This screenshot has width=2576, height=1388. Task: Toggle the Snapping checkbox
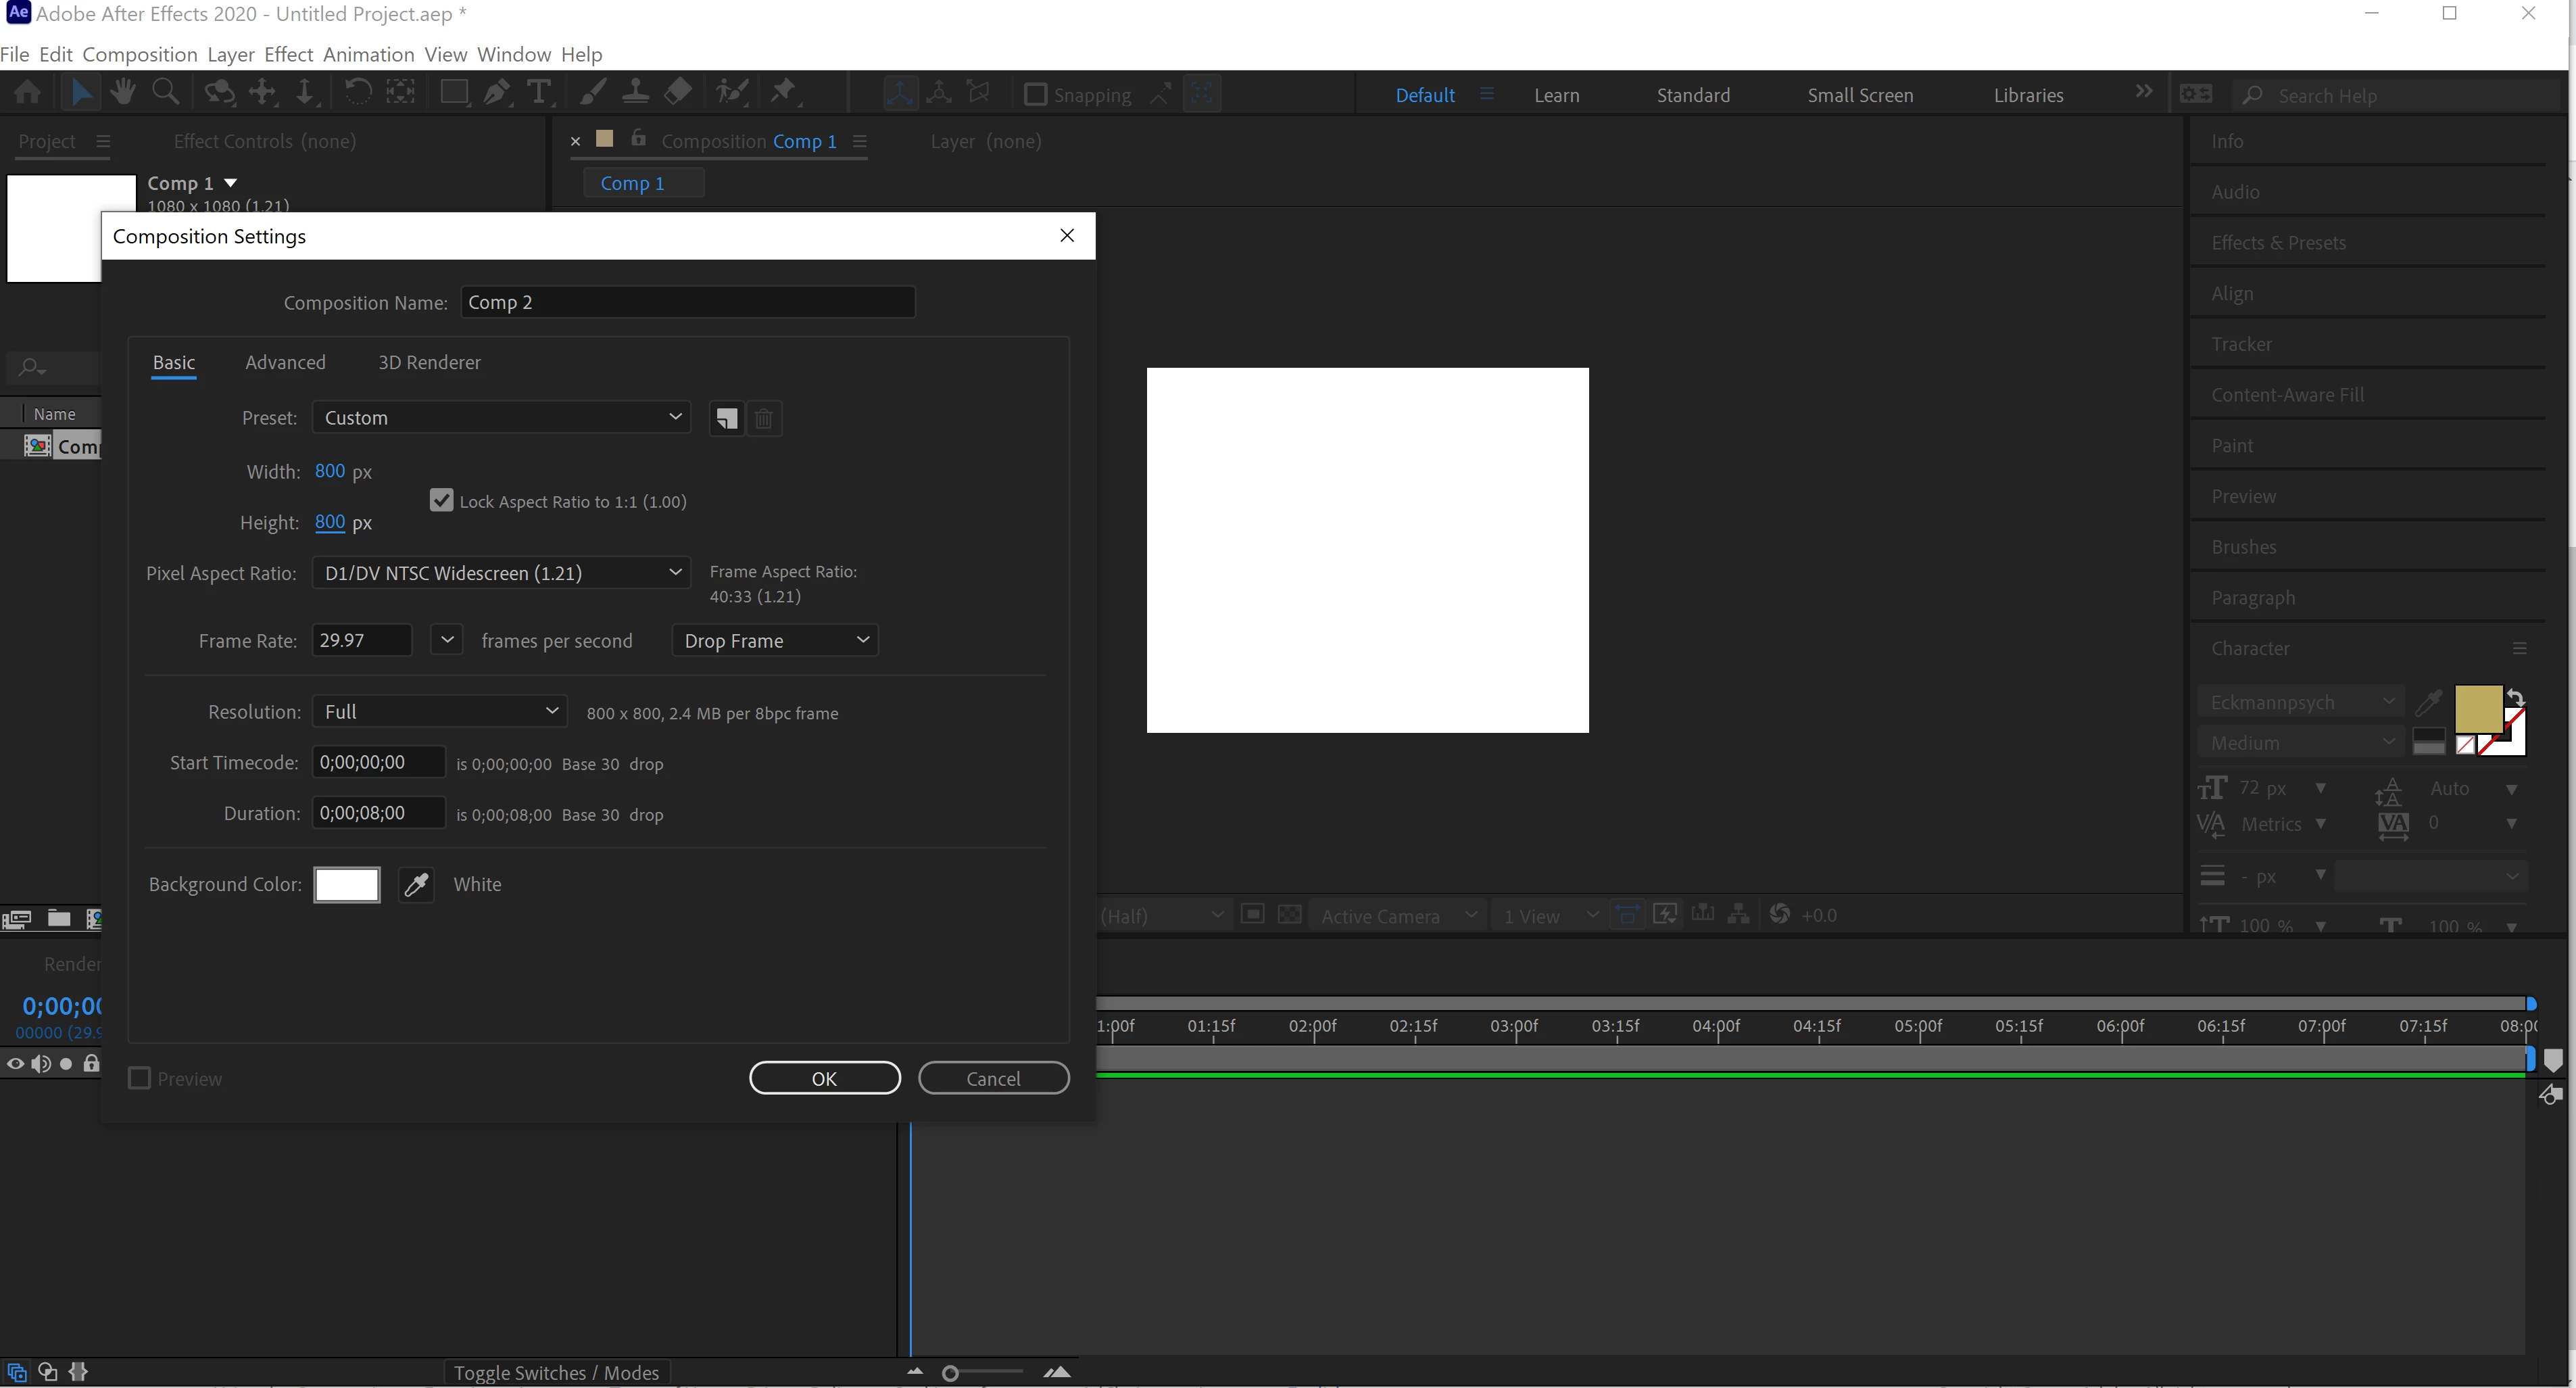point(1036,95)
